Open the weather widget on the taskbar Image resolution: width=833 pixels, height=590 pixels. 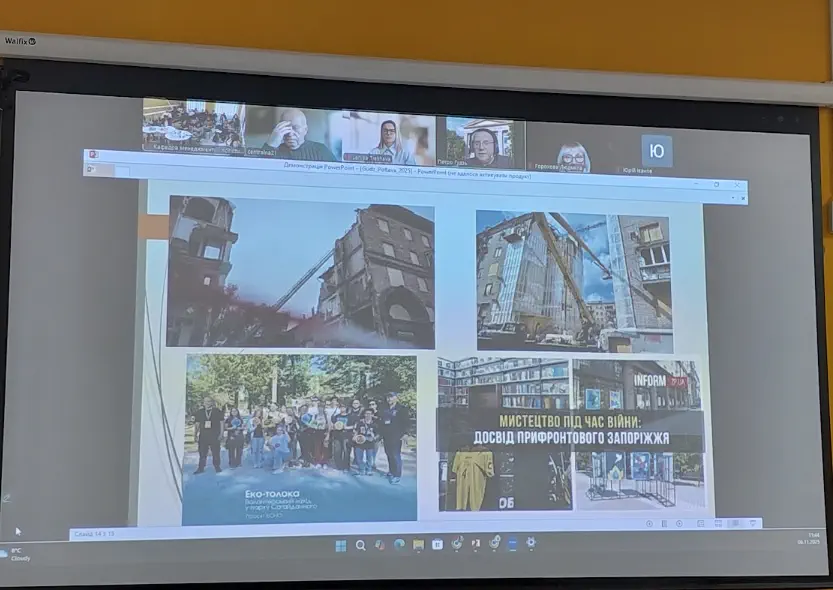pos(16,555)
